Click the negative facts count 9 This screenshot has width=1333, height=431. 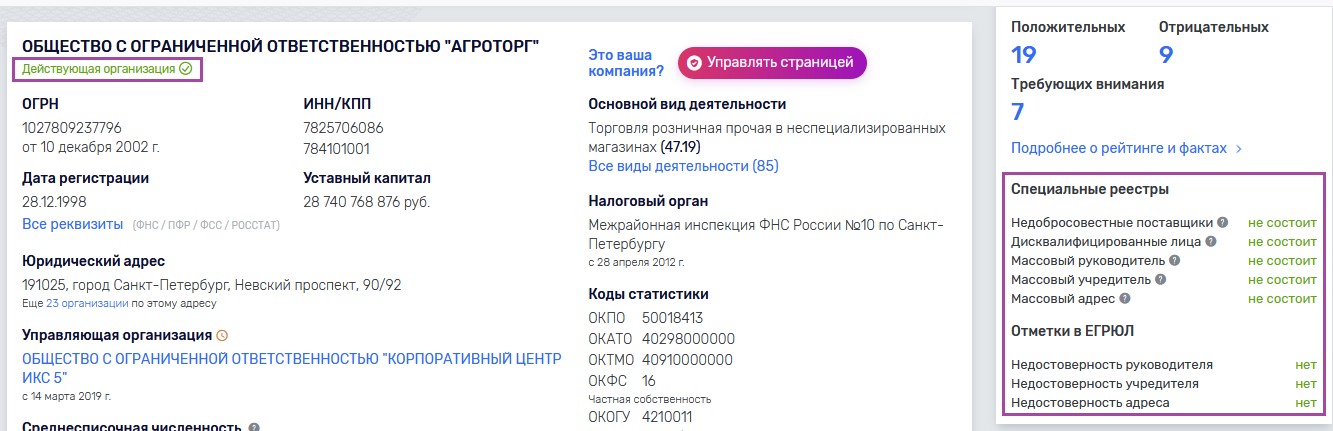point(1166,55)
